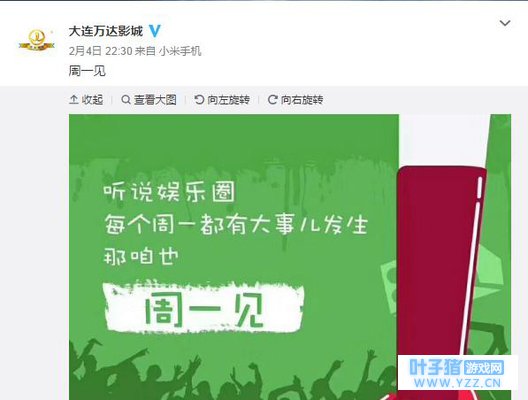Click the 周一见 post caption text
This screenshot has width=528, height=400.
[87, 71]
